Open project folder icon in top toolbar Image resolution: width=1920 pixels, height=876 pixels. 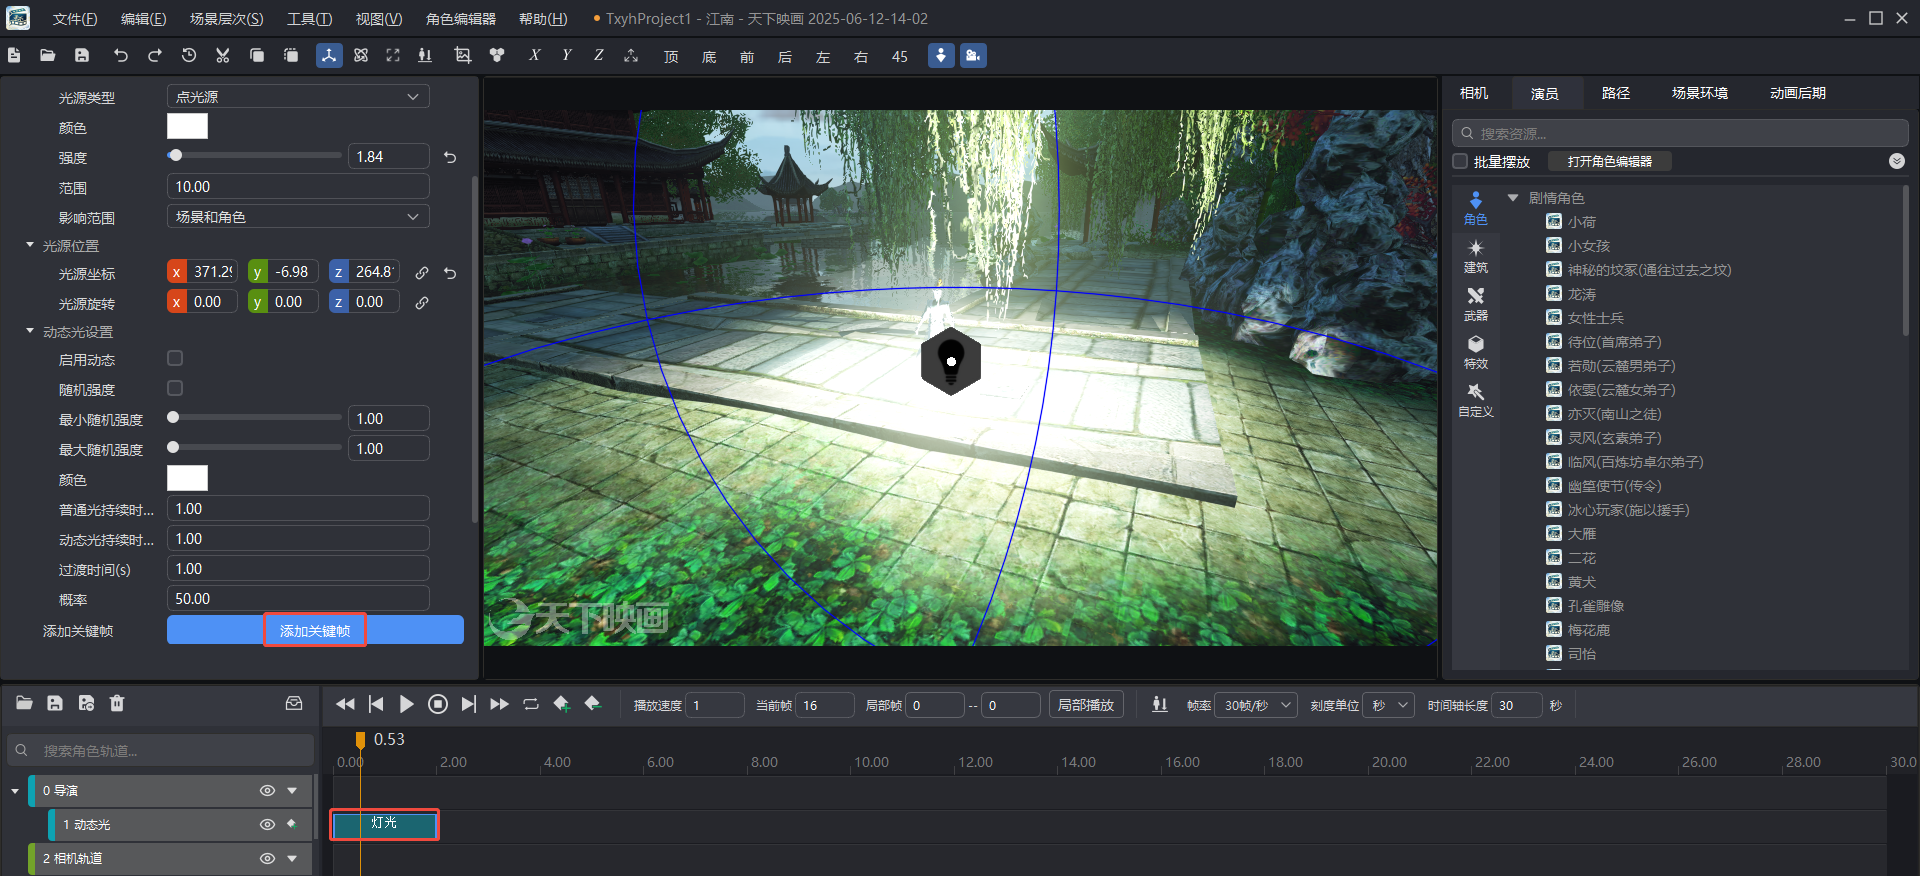(x=47, y=56)
